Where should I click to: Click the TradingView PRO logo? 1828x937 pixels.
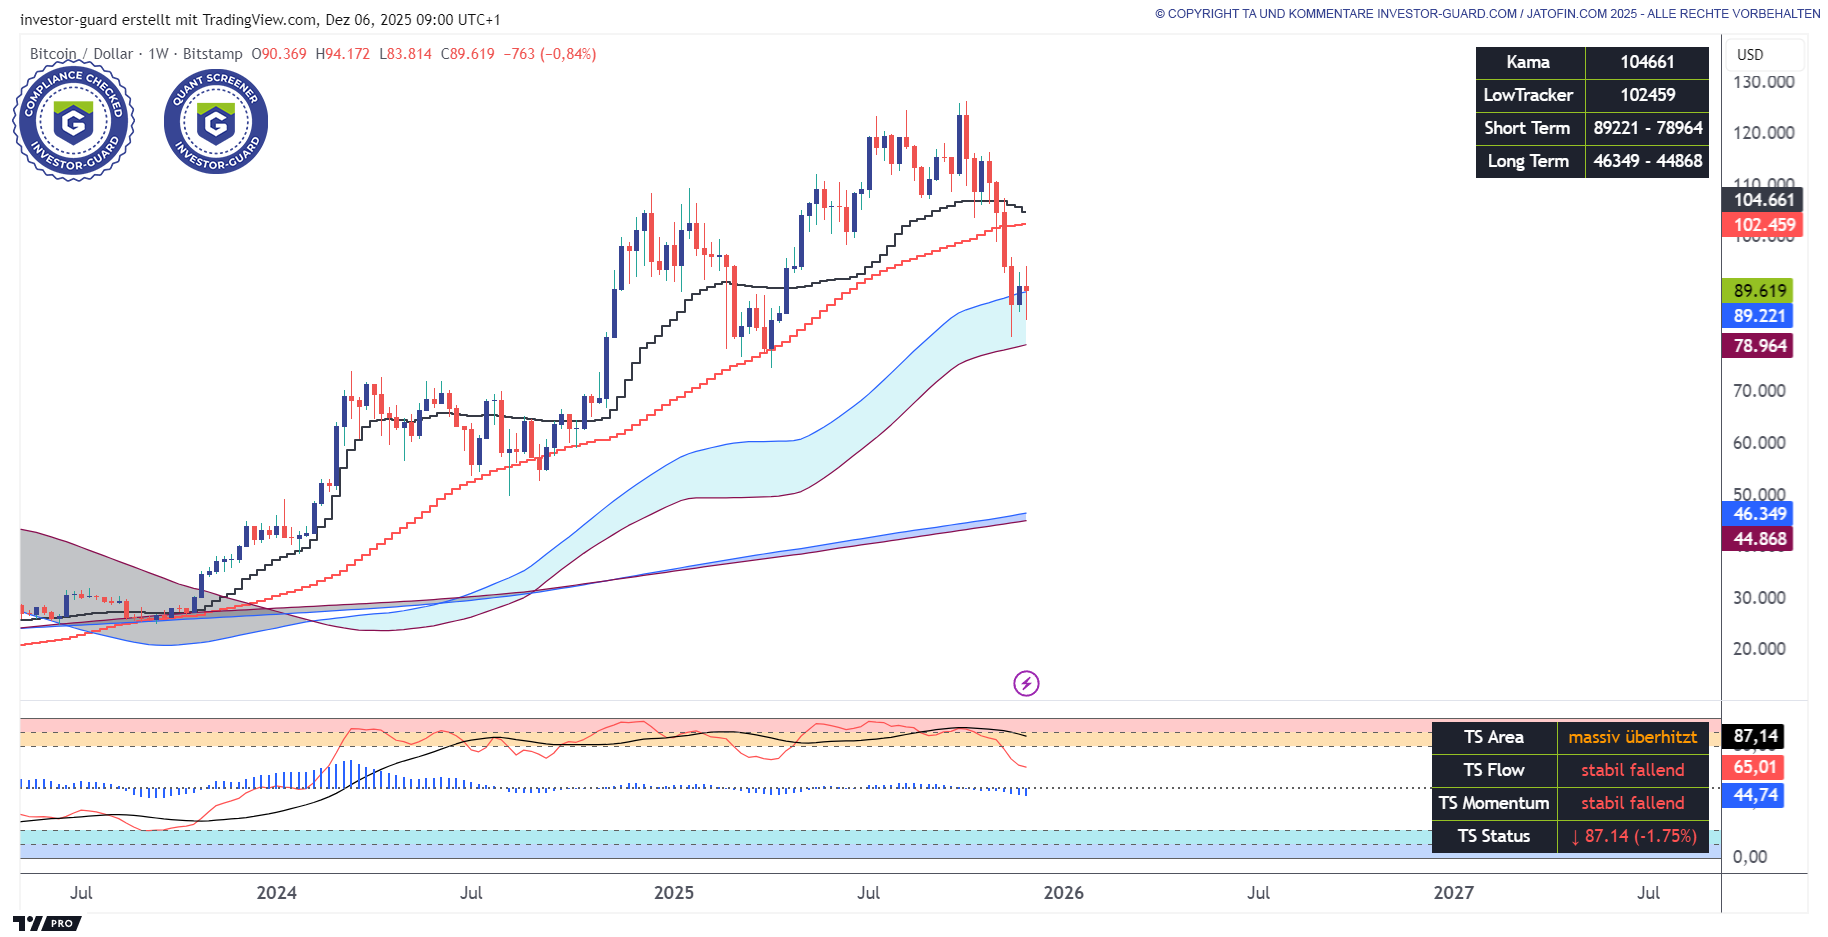(46, 923)
